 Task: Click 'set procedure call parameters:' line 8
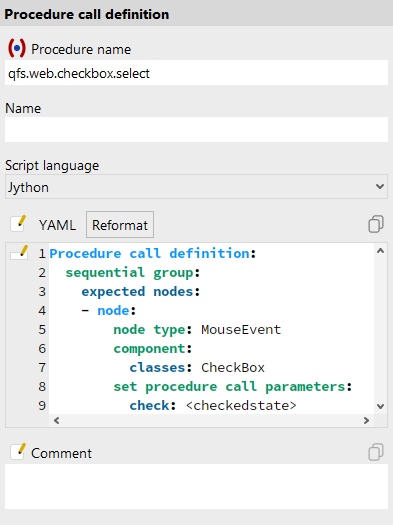[x=233, y=387]
